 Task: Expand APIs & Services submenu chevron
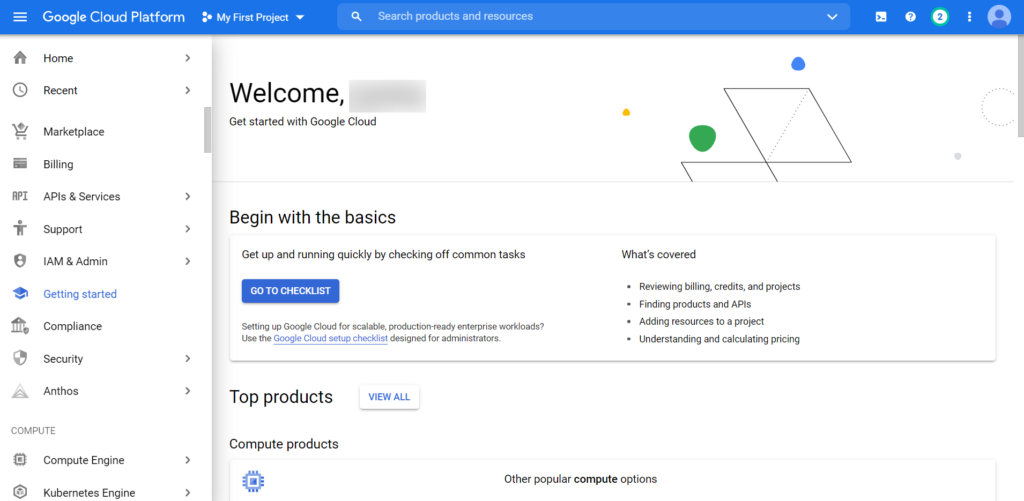188,197
